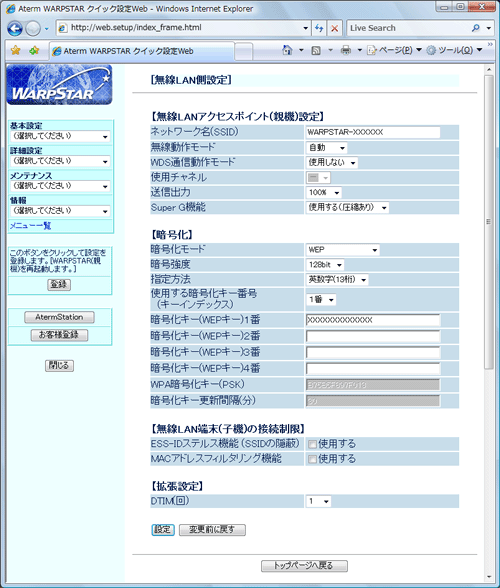This screenshot has width=500, height=588.
Task: Enable MACアドレスフィルタリング機能 checkbox
Action: [312, 459]
